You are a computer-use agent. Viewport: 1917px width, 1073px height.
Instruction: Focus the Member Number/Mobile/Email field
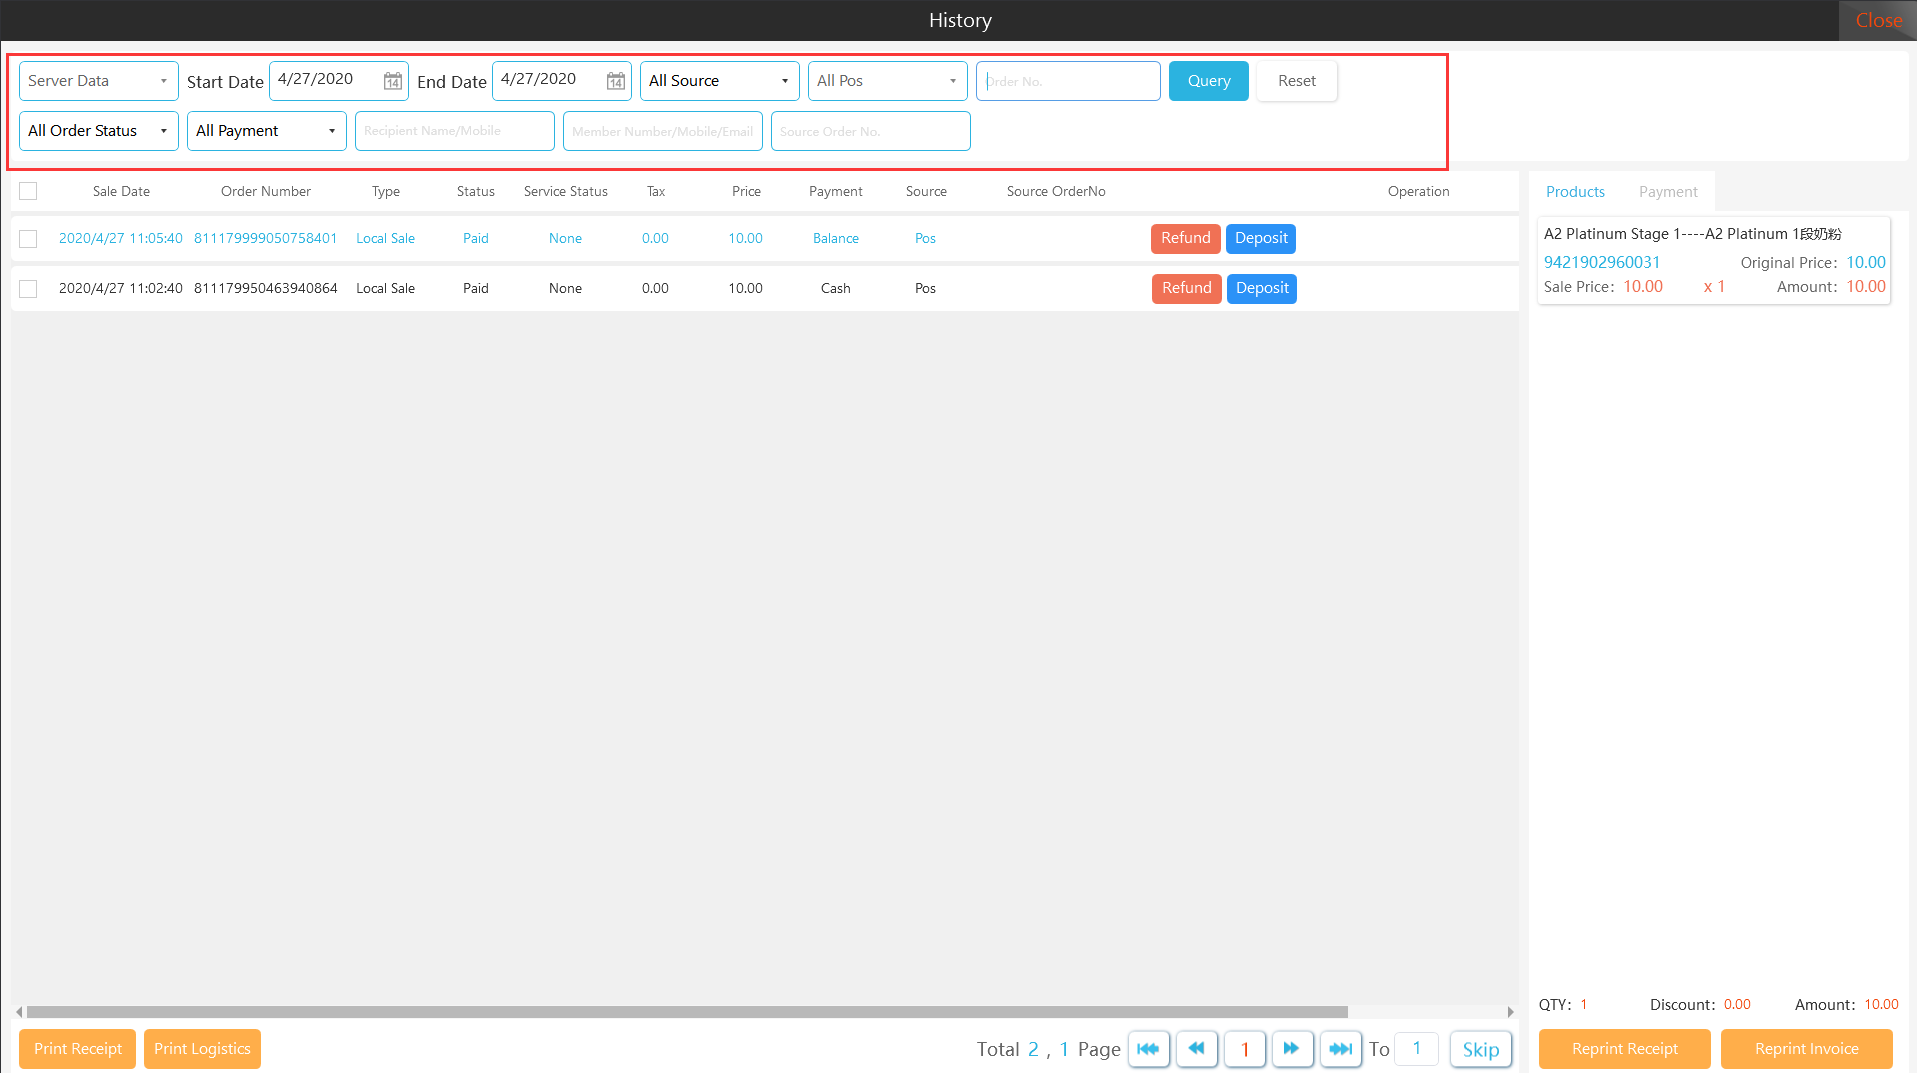(x=662, y=131)
